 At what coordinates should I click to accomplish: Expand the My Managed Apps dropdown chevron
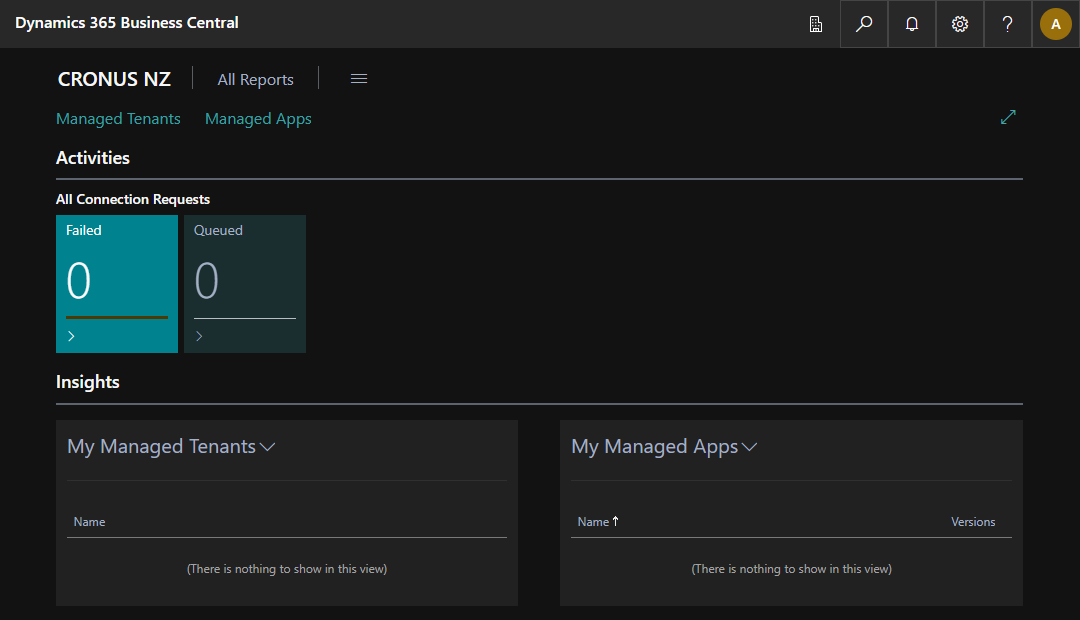pos(749,447)
